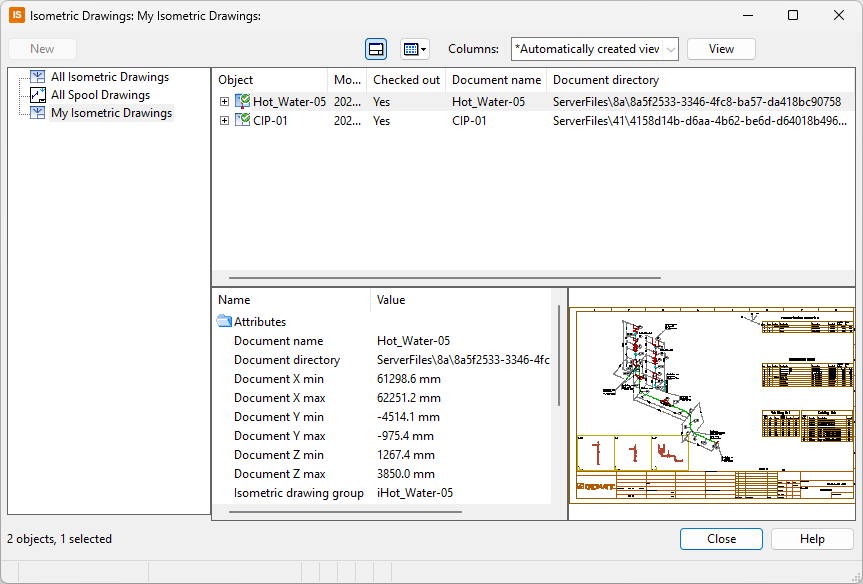This screenshot has height=584, width=863.
Task: Click the All Isometric Drawings tree icon
Action: 38,77
